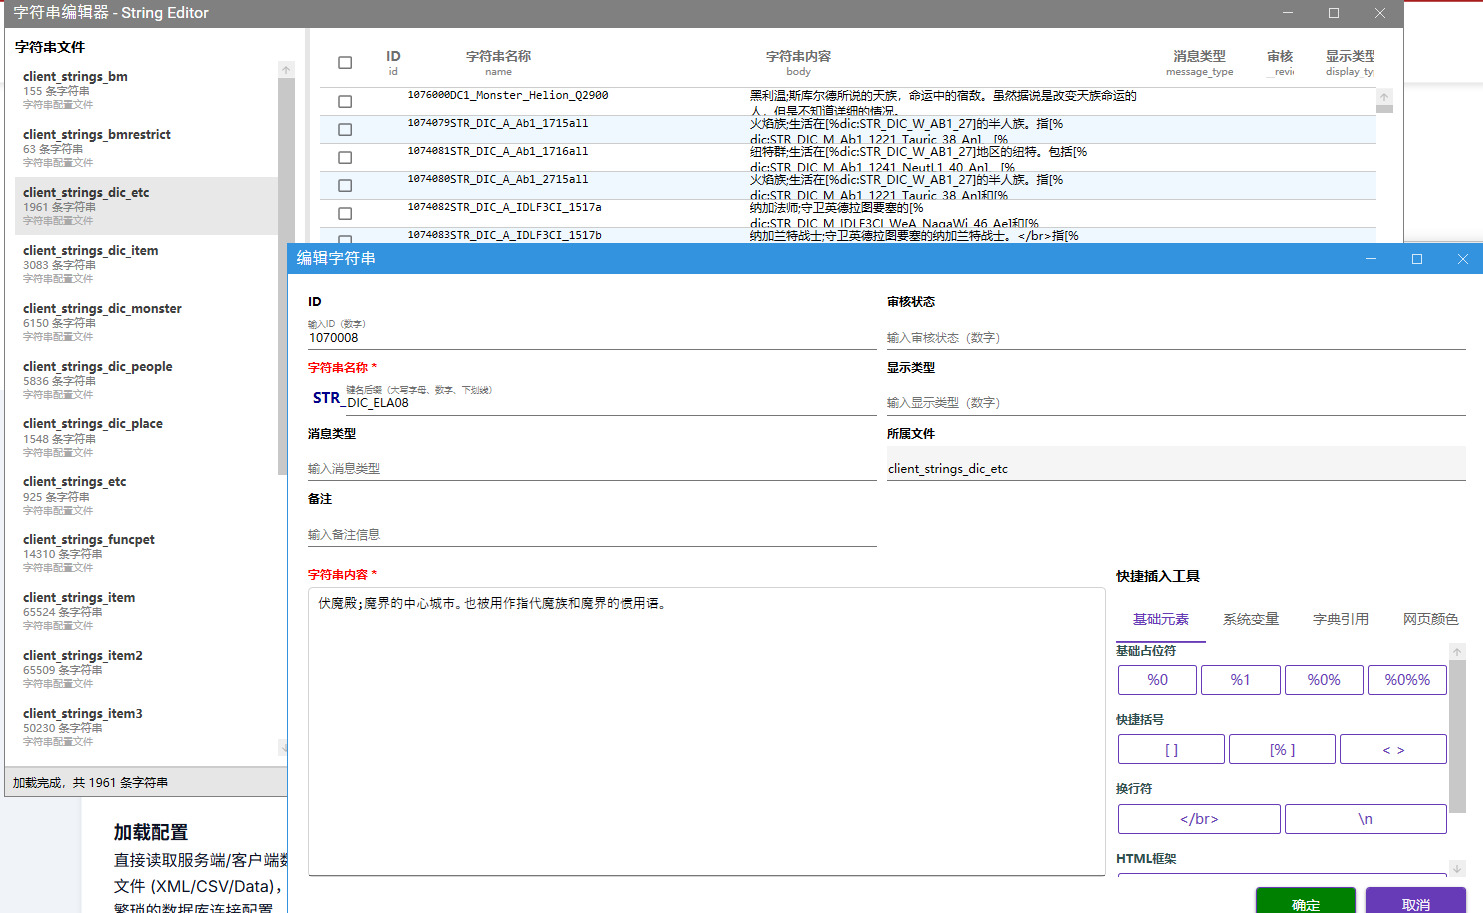Insert square brackets [ ]

point(1171,749)
